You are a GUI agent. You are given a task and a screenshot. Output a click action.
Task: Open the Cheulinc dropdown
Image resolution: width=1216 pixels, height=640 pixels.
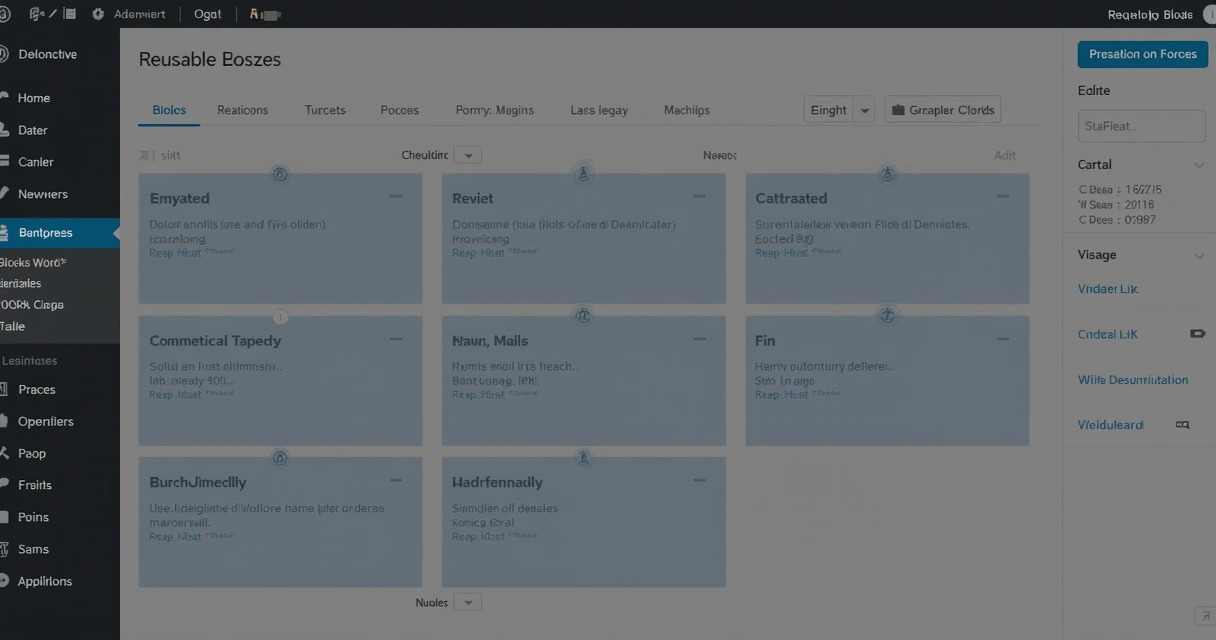click(468, 155)
